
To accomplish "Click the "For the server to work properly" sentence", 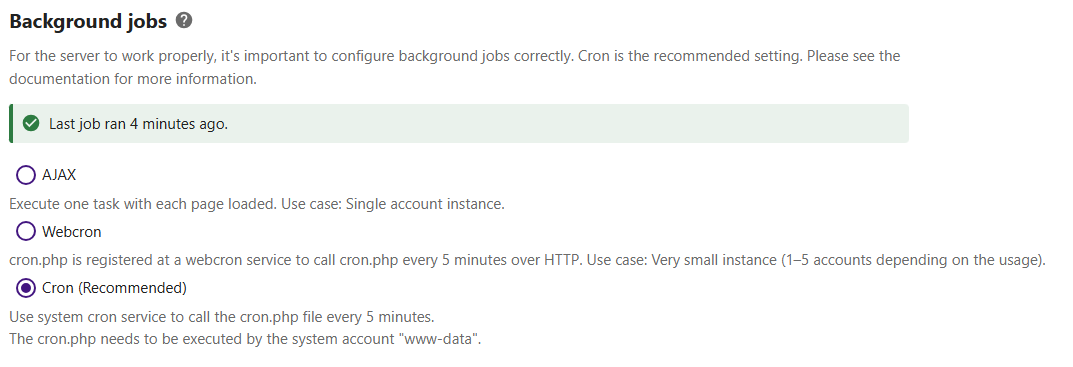I will (292, 55).
